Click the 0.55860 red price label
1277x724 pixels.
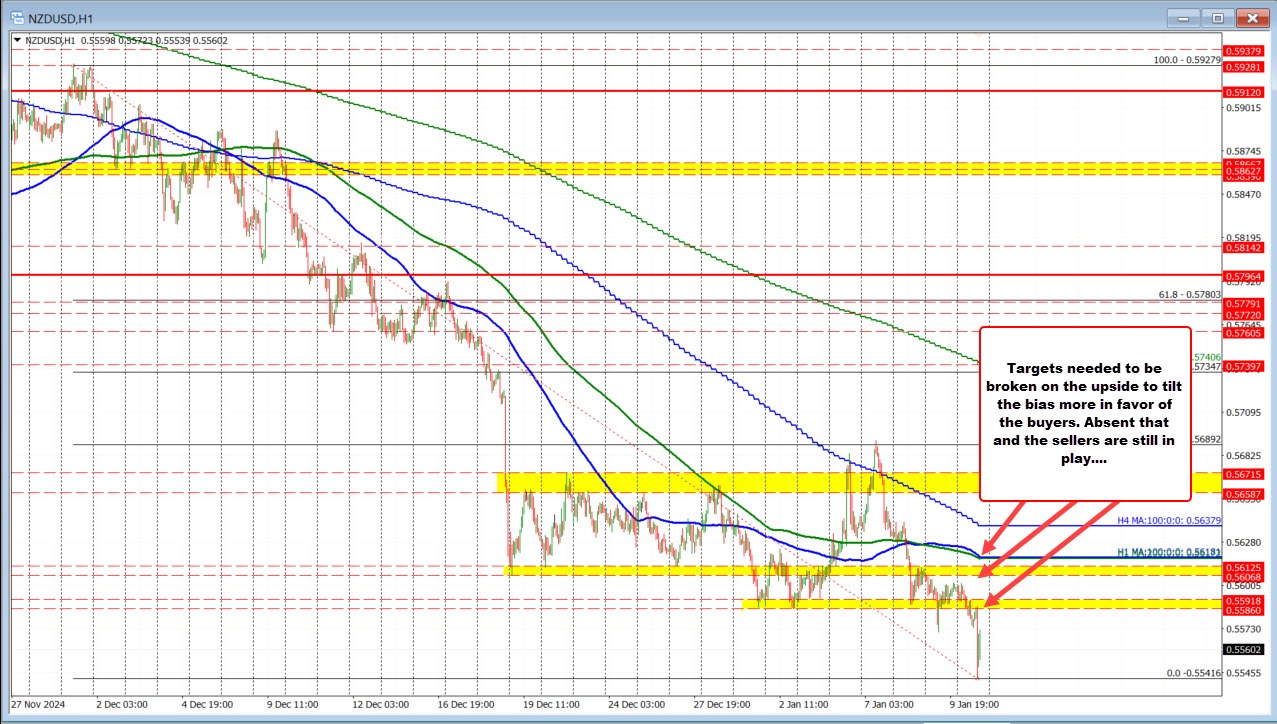tap(1243, 608)
